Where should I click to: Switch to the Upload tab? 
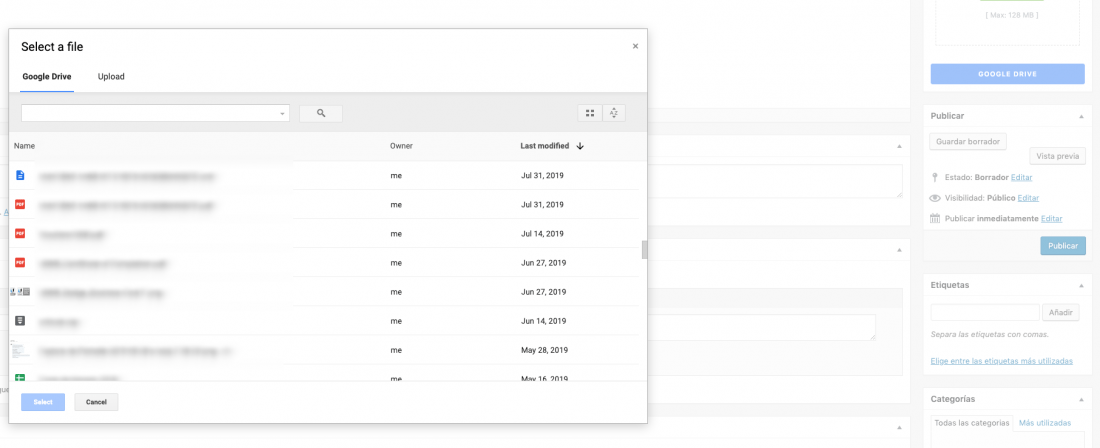click(x=111, y=76)
